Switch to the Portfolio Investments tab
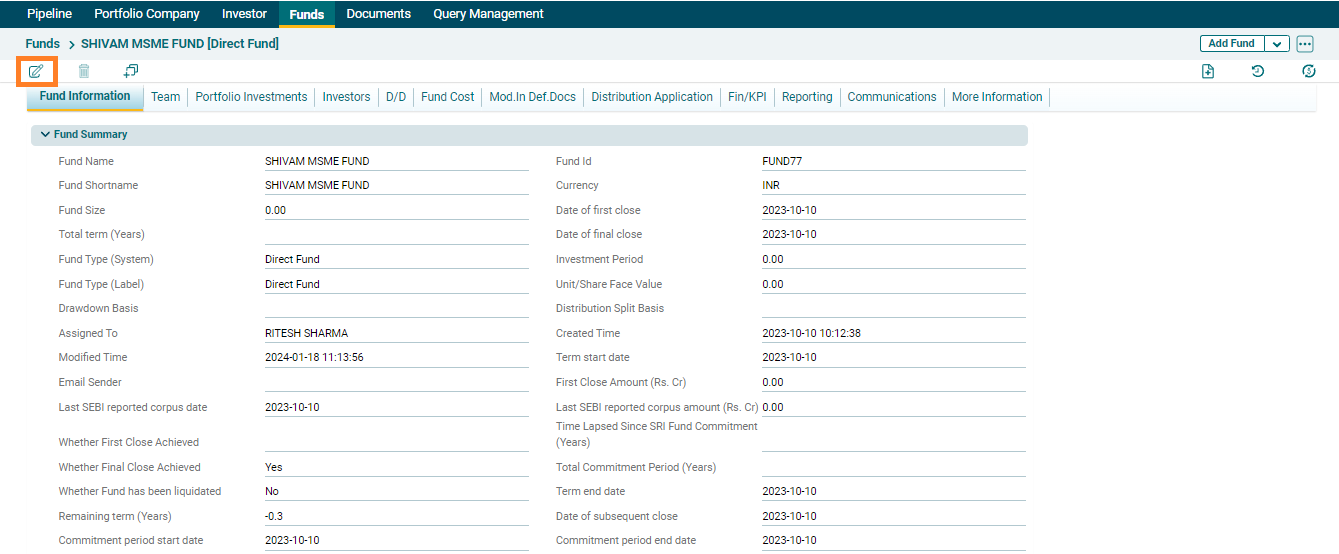1339x554 pixels. 251,97
